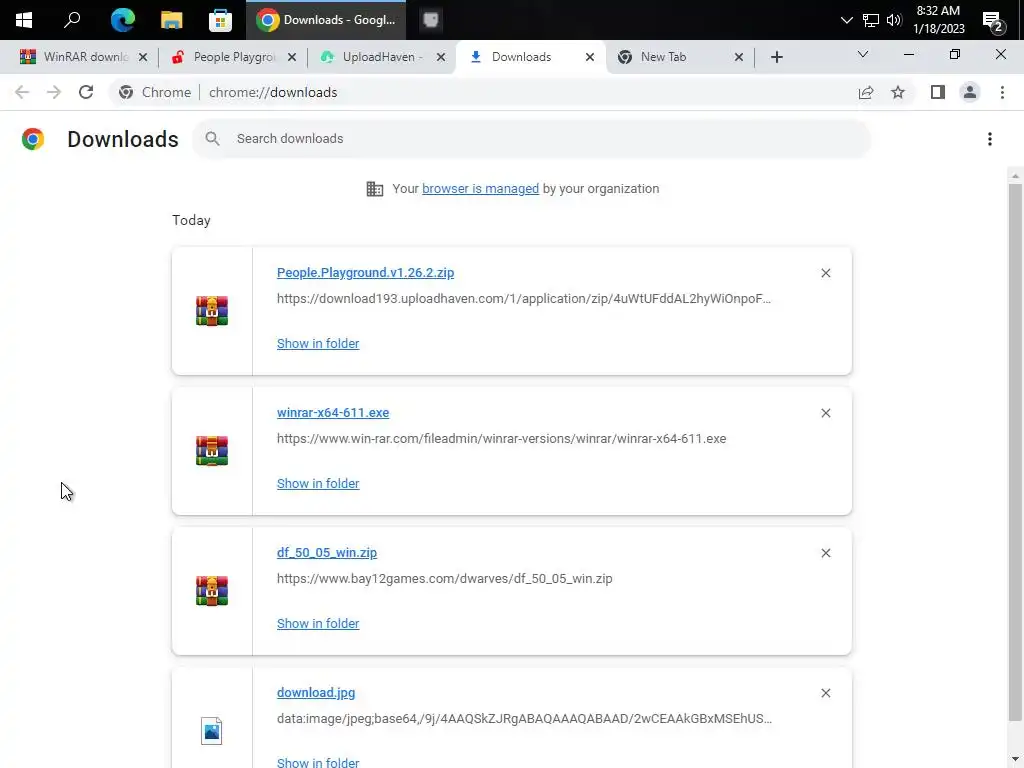Screen dimensions: 1024x768
Task: Go back in browser history
Action: [22, 92]
